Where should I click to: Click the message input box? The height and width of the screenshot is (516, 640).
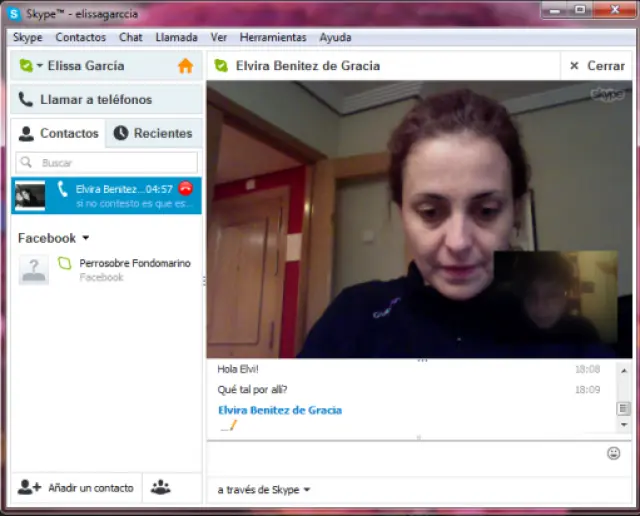[408, 459]
